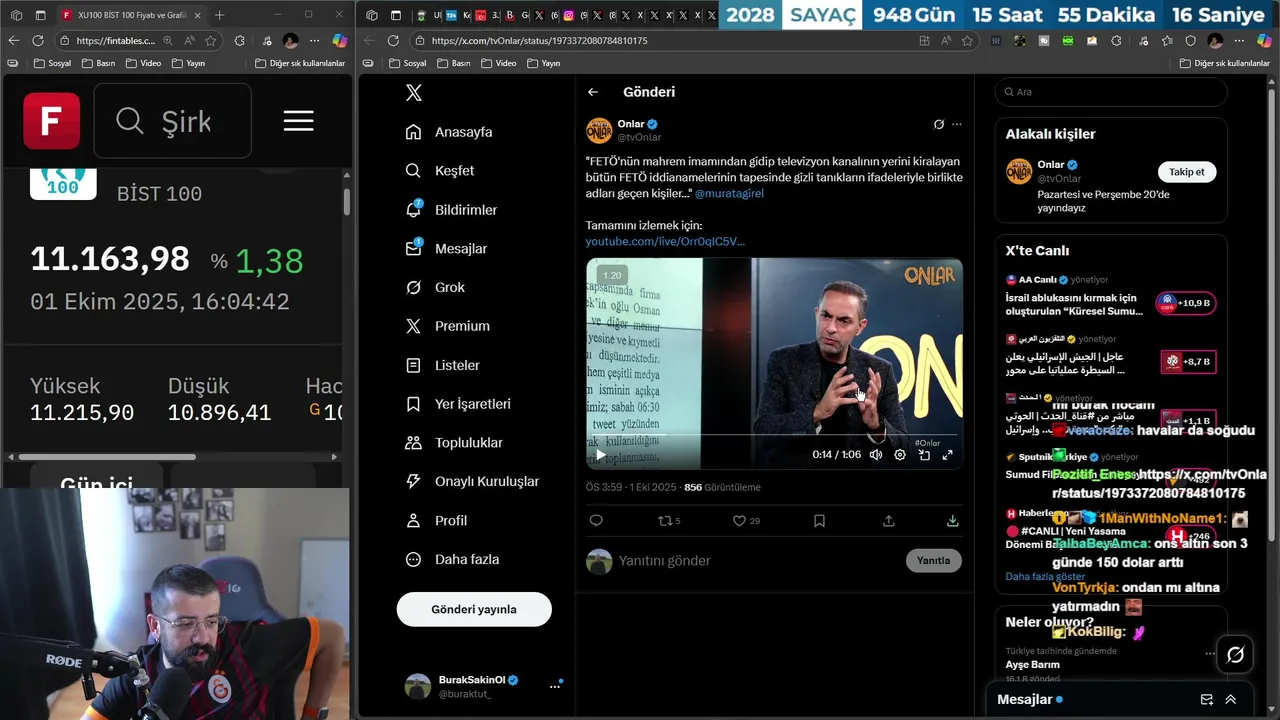This screenshot has height=720, width=1280.
Task: Open the Fintables hamburger menu
Action: coord(298,121)
